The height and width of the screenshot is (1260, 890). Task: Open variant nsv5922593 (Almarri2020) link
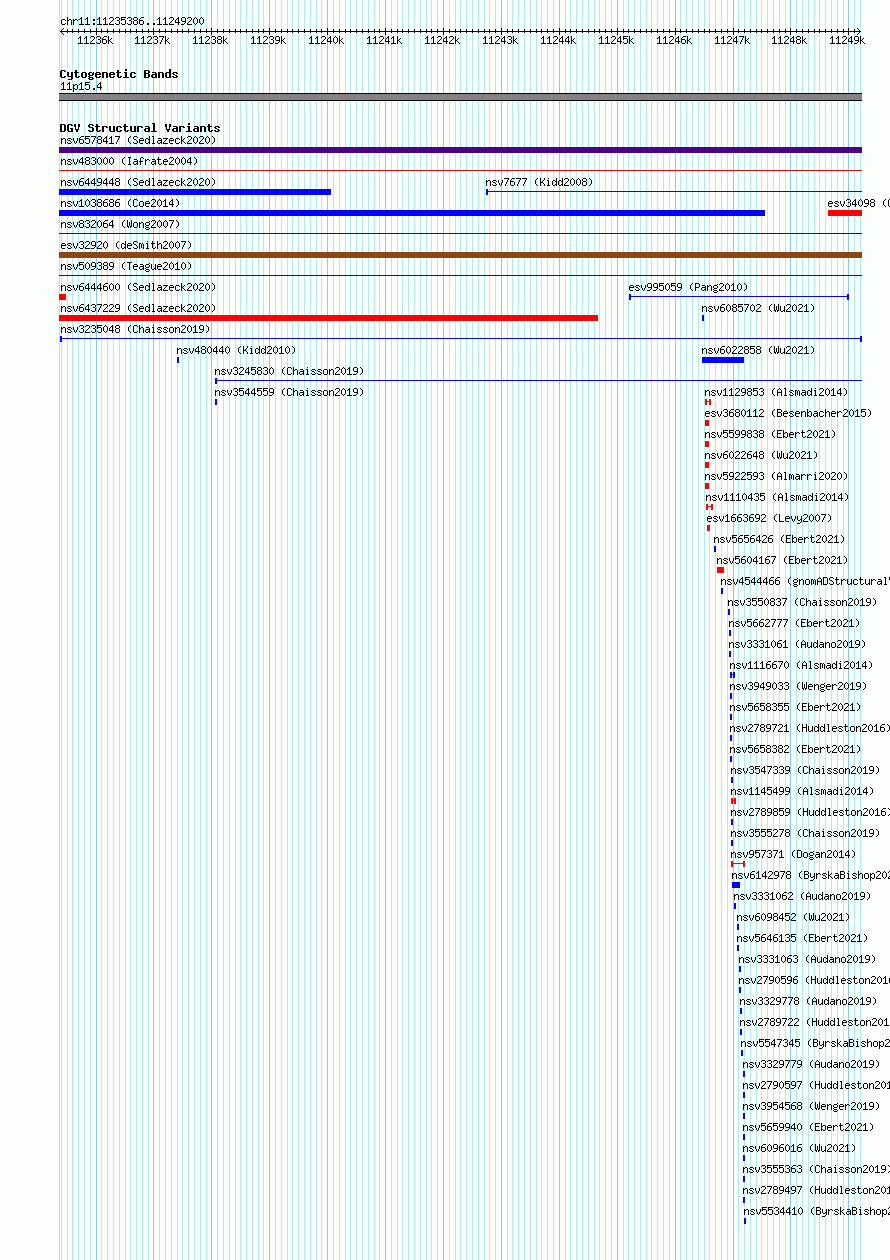pyautogui.click(x=776, y=476)
